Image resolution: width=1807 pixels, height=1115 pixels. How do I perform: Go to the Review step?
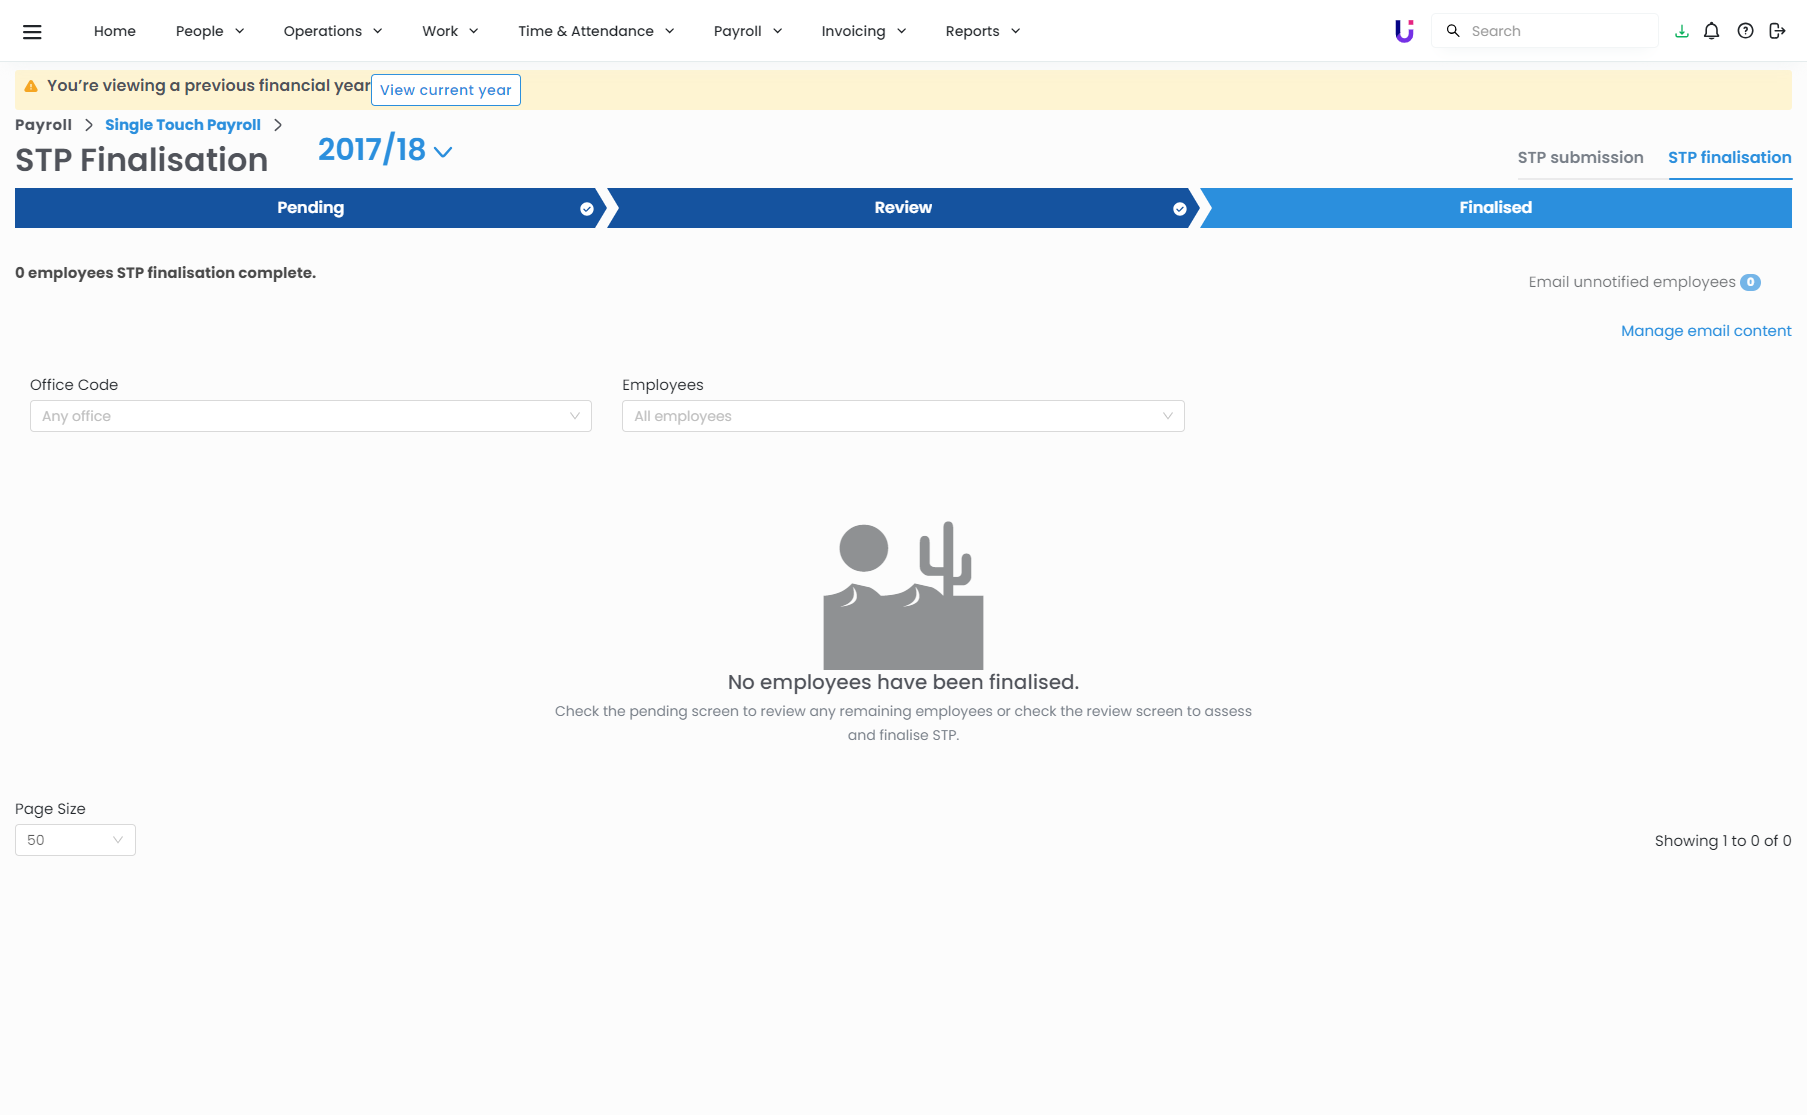tap(902, 208)
